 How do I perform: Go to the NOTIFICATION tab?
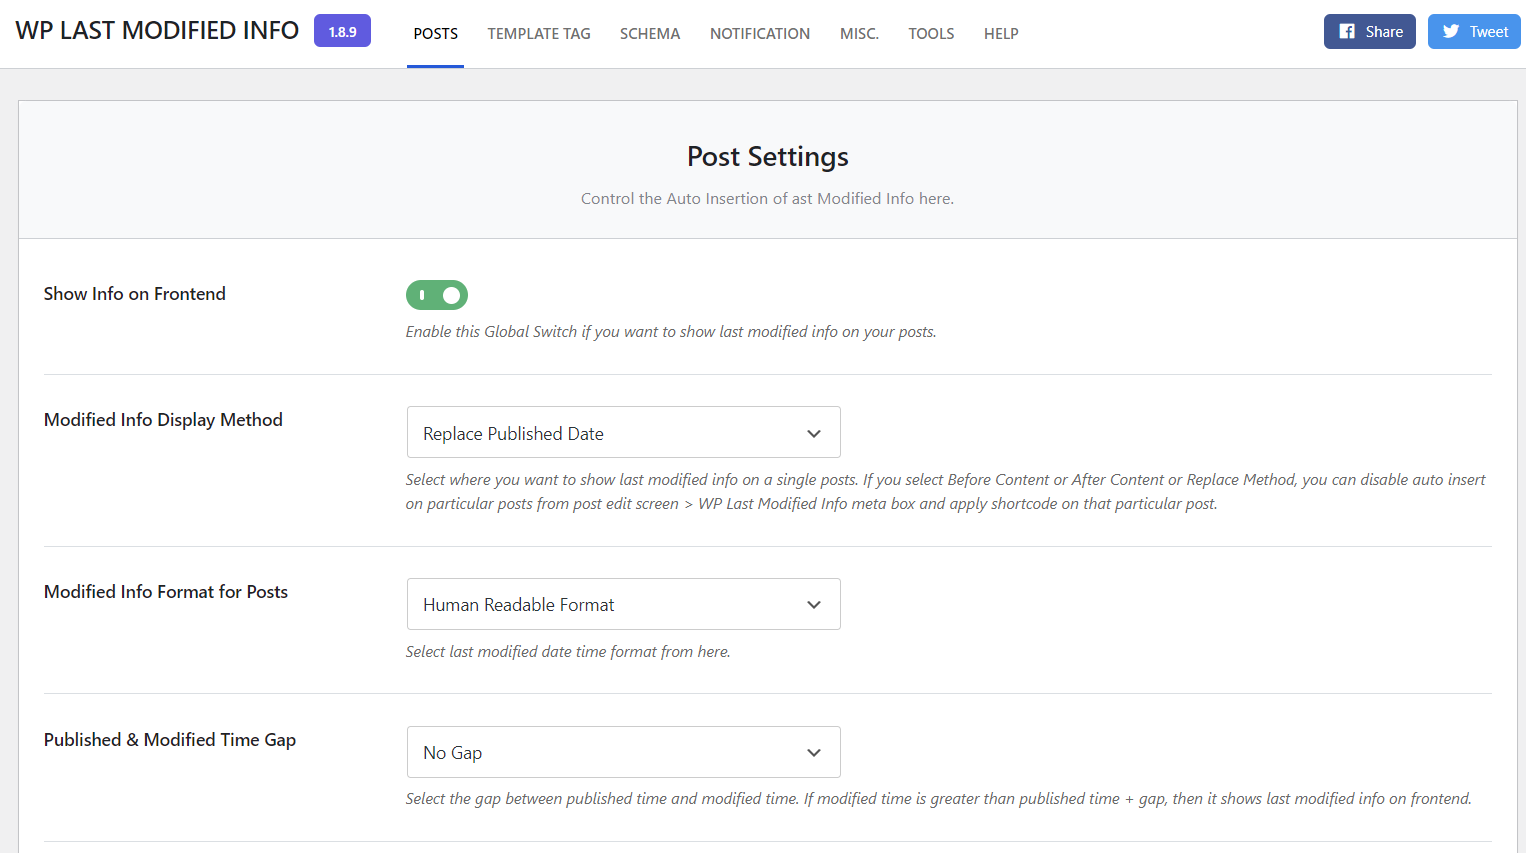point(760,34)
